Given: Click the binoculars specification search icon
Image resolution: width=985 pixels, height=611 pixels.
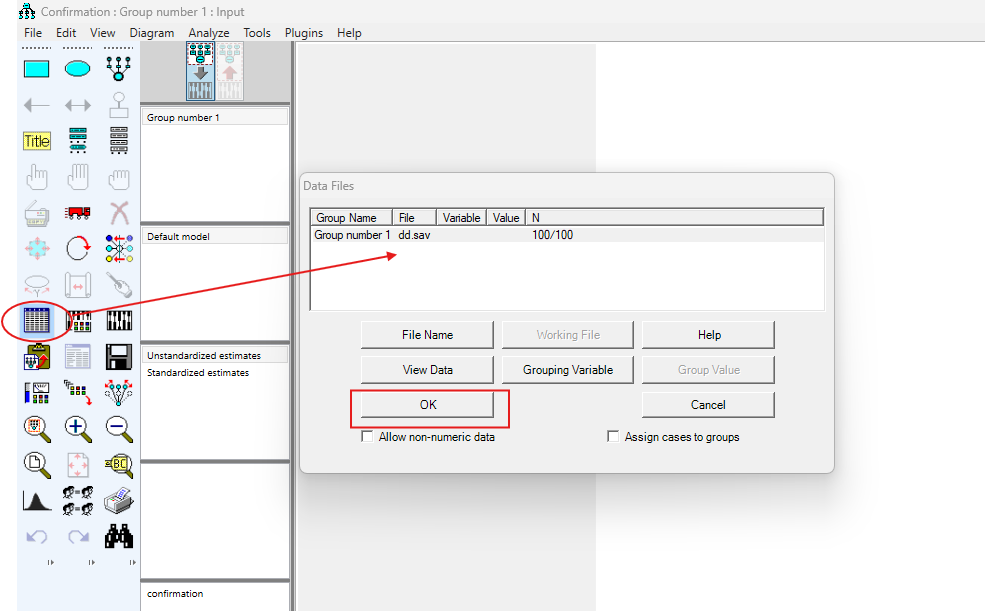Looking at the screenshot, I should click(119, 537).
